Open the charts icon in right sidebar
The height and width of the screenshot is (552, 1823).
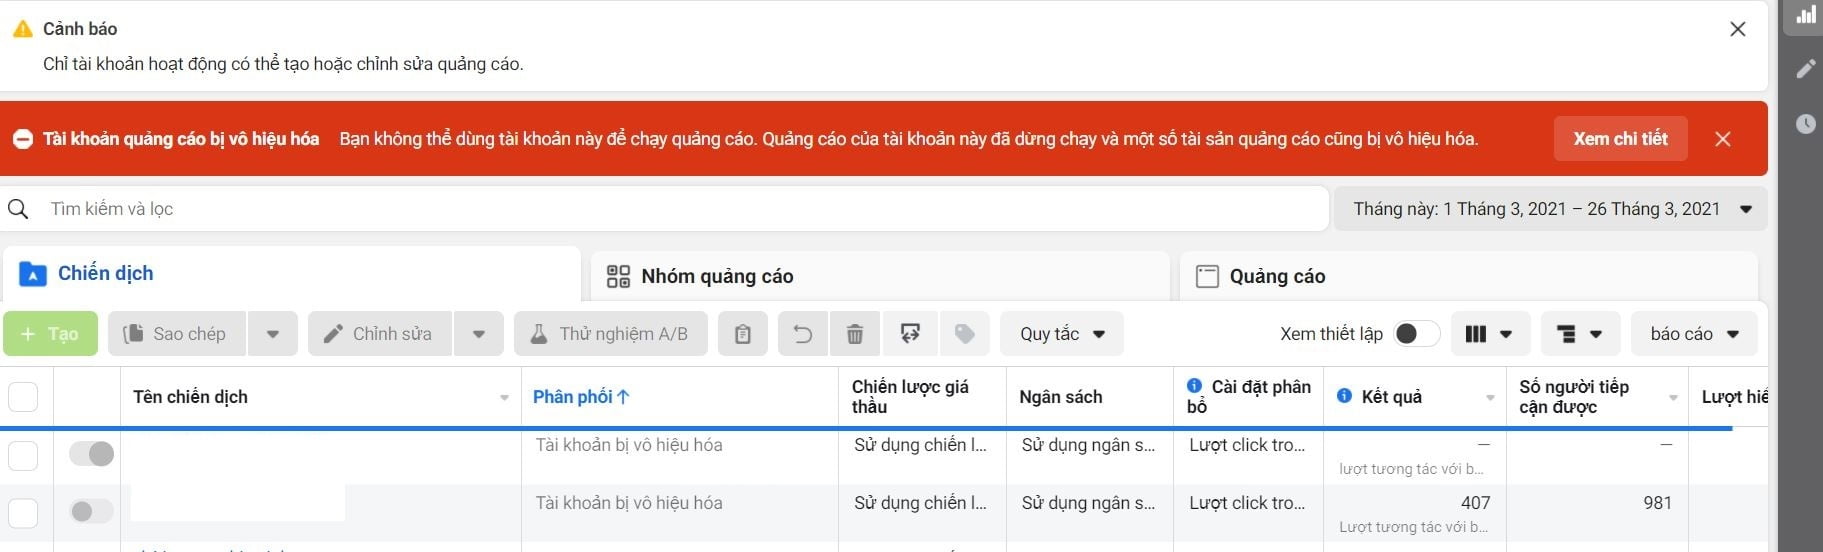tap(1806, 15)
